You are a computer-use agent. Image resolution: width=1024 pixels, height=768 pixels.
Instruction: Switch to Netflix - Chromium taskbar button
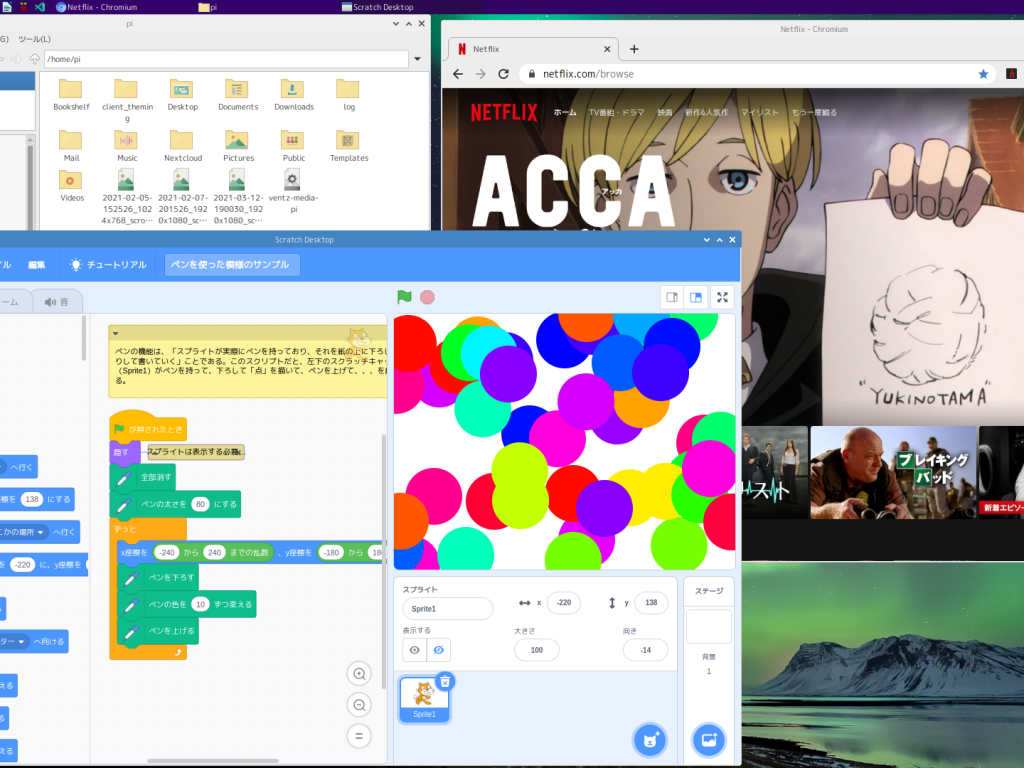97,7
